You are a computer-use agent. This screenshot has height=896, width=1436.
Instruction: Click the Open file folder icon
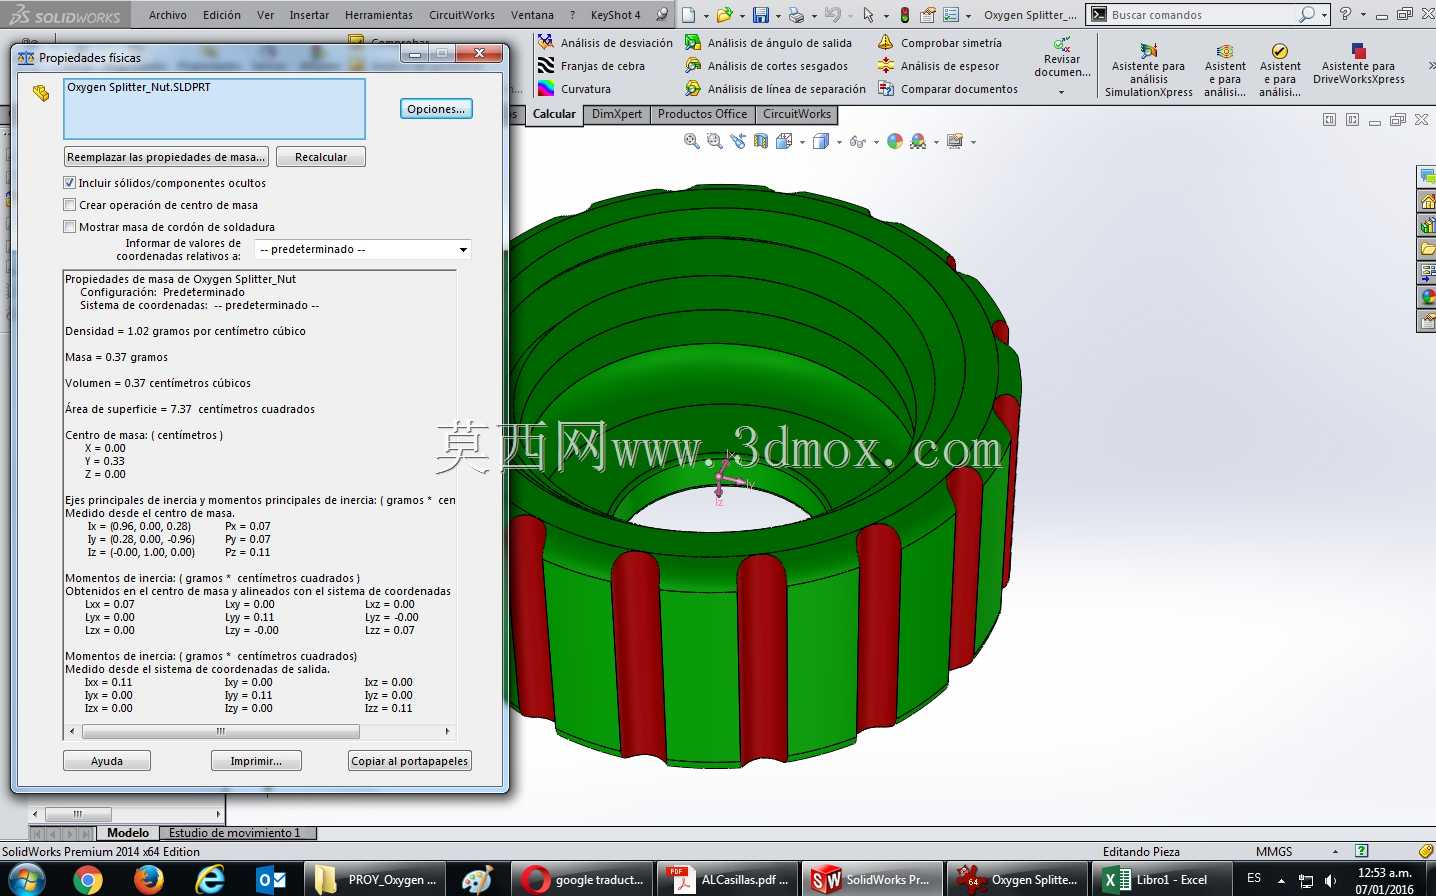pos(724,15)
